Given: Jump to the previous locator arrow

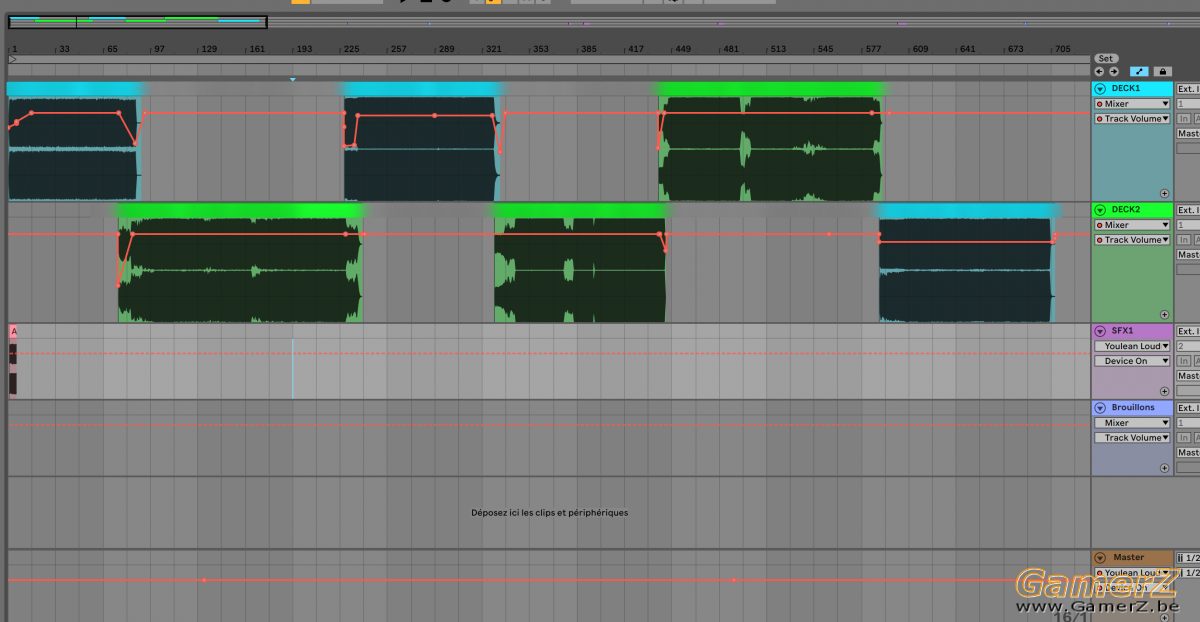Looking at the screenshot, I should point(1099,71).
